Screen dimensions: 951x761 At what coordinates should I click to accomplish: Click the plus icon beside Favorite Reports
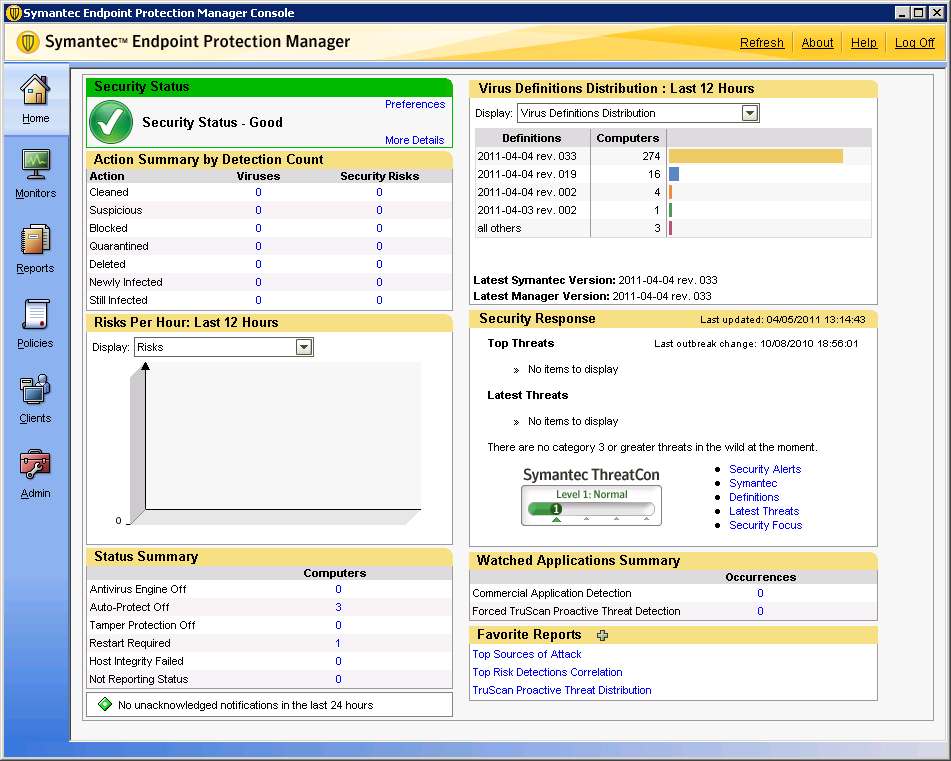click(602, 635)
